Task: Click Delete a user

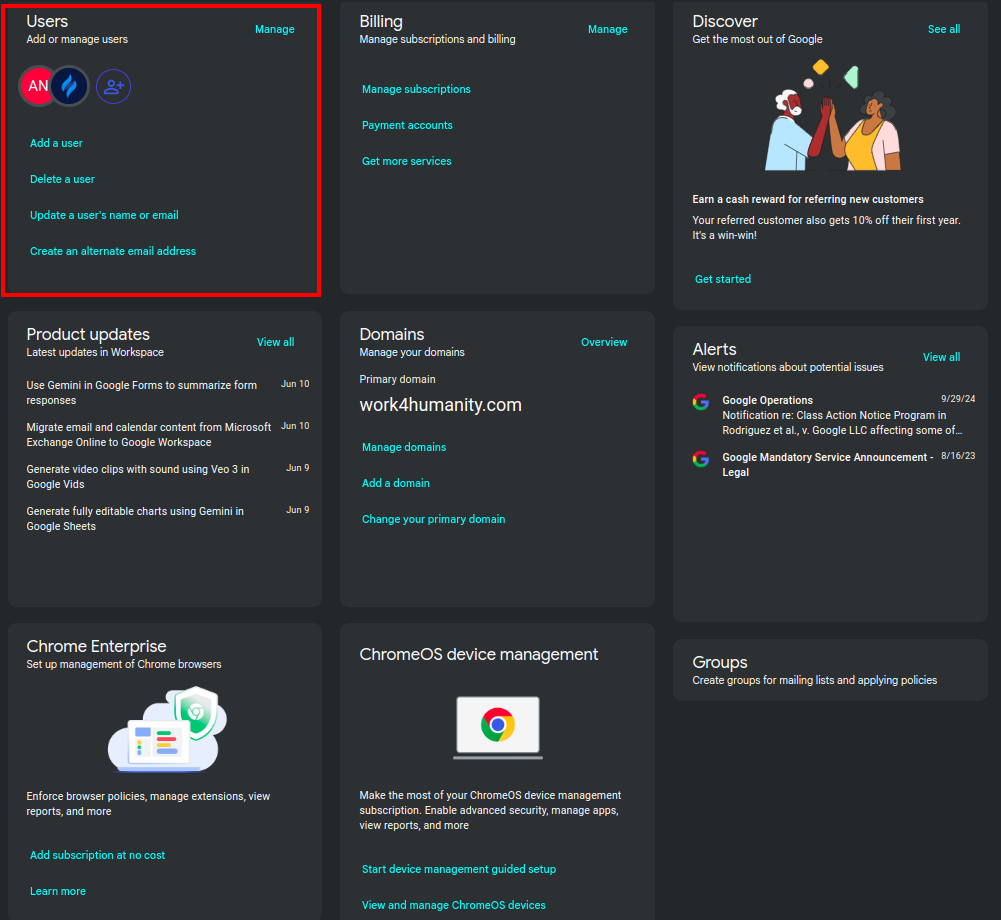Action: pyautogui.click(x=62, y=179)
